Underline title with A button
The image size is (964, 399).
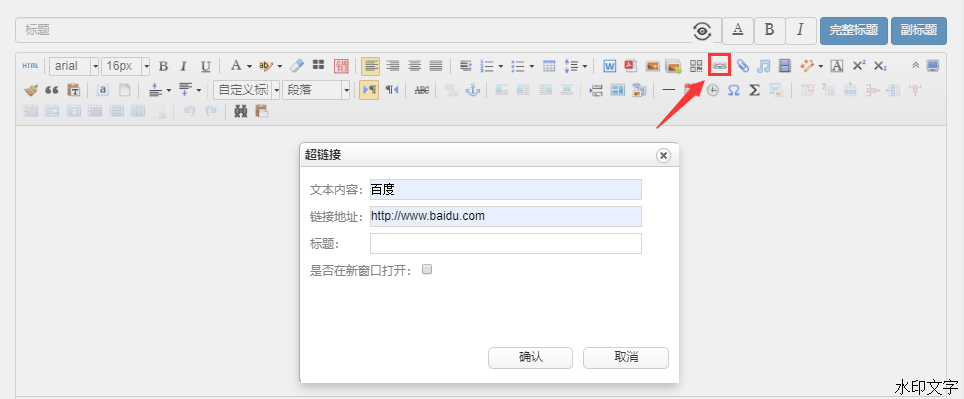[738, 31]
